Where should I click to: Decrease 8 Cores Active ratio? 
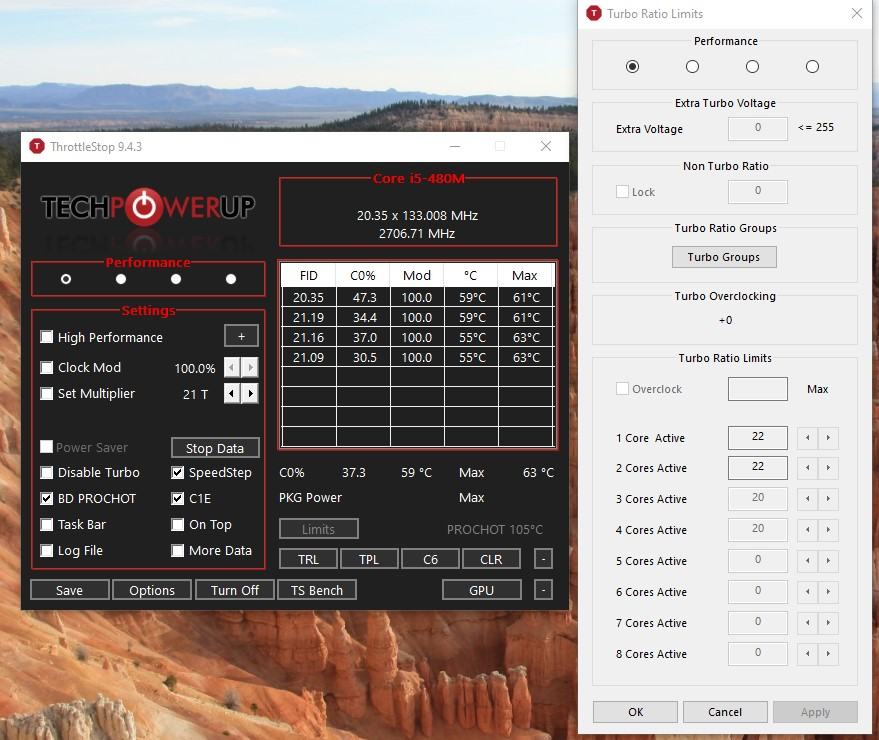[x=807, y=654]
